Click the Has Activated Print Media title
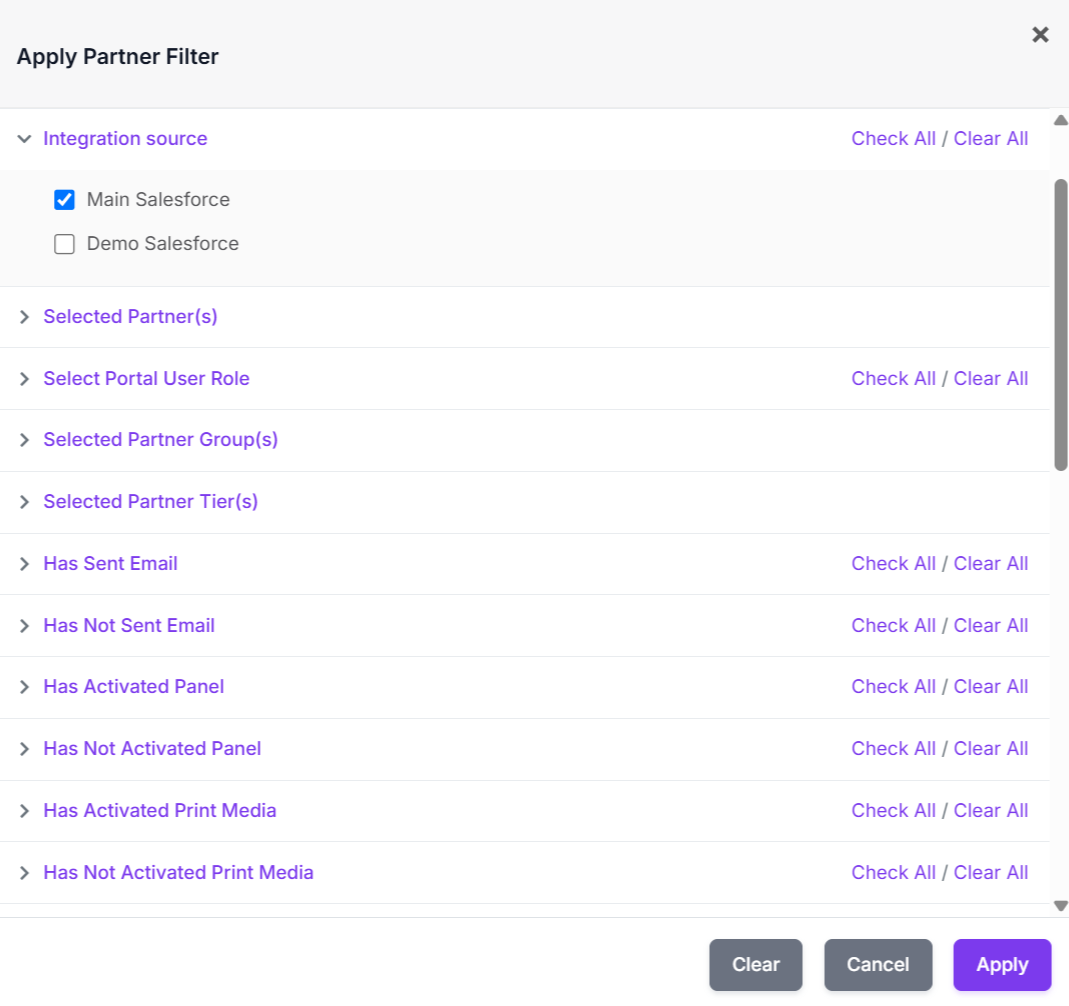This screenshot has height=1006, width=1069. tap(160, 810)
